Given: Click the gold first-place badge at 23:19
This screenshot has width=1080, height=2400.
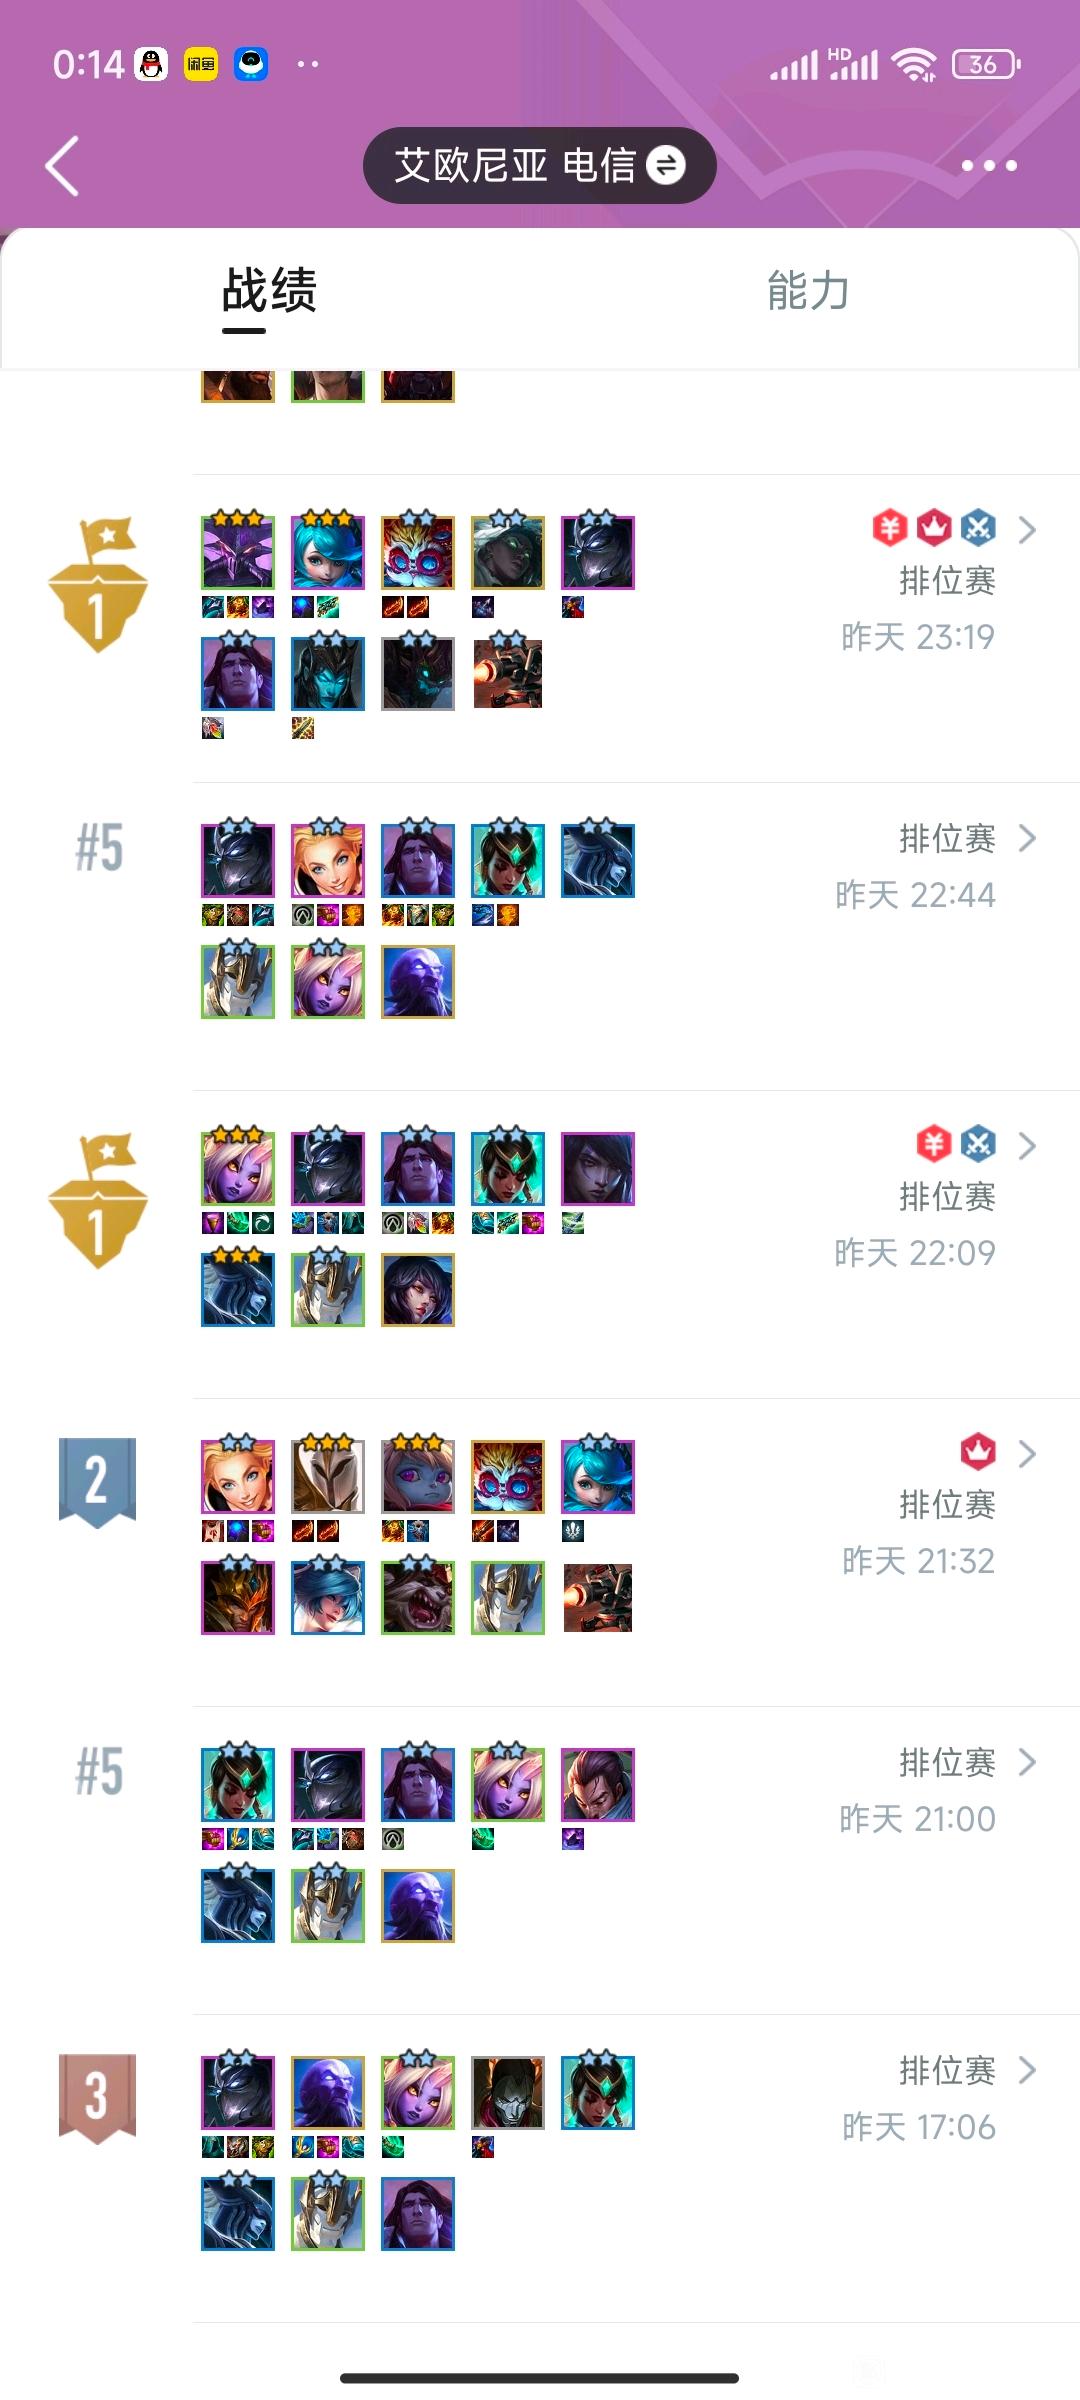Looking at the screenshot, I should pyautogui.click(x=98, y=585).
